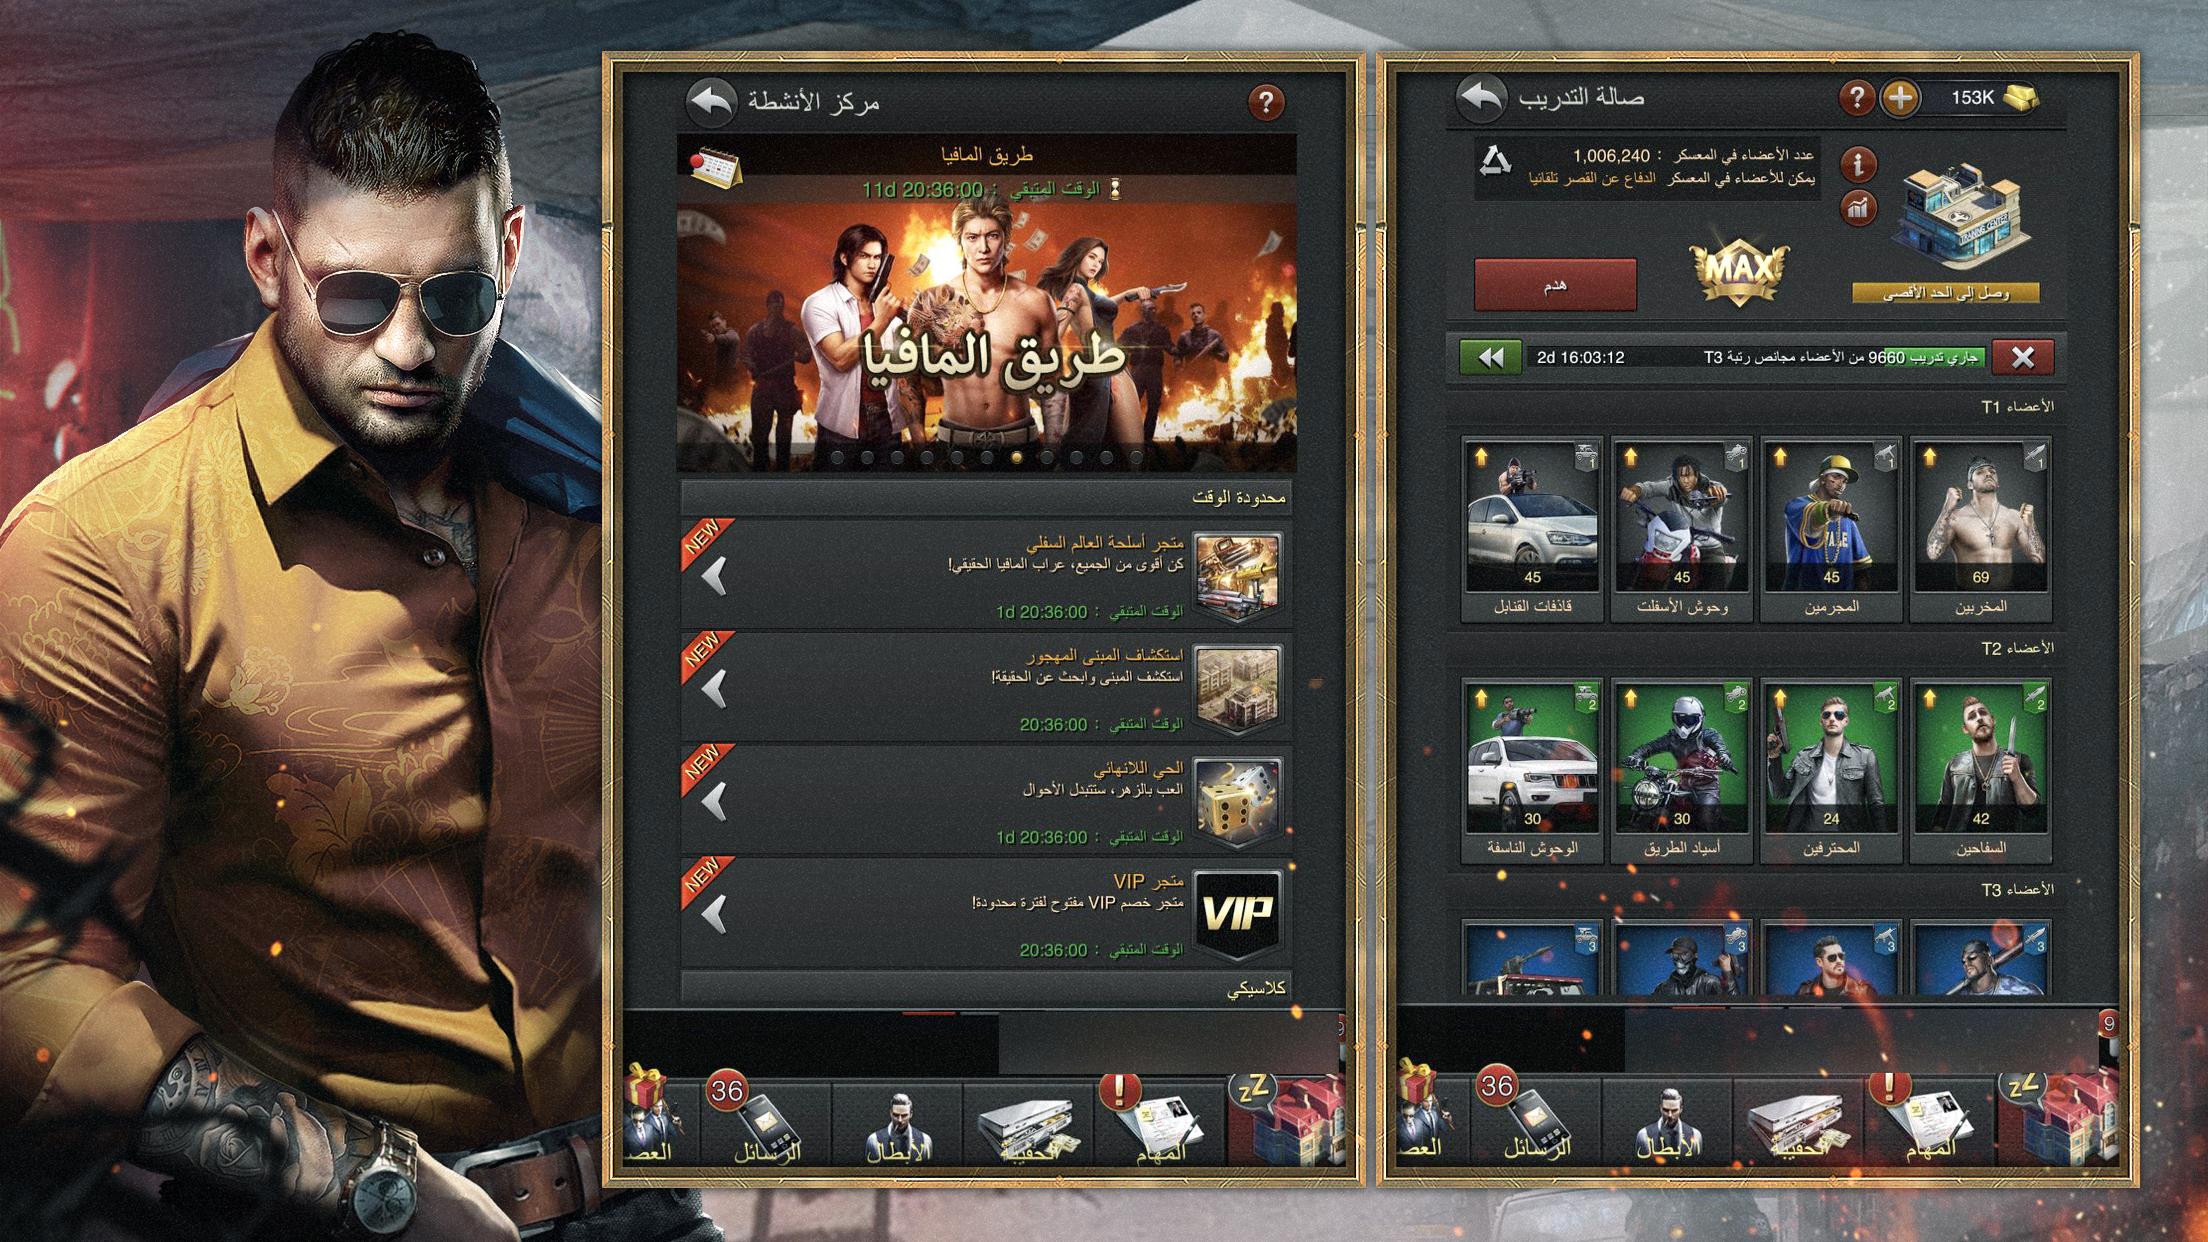The image size is (2208, 1242).
Task: Open the calendar icon on the event banner
Action: (715, 168)
